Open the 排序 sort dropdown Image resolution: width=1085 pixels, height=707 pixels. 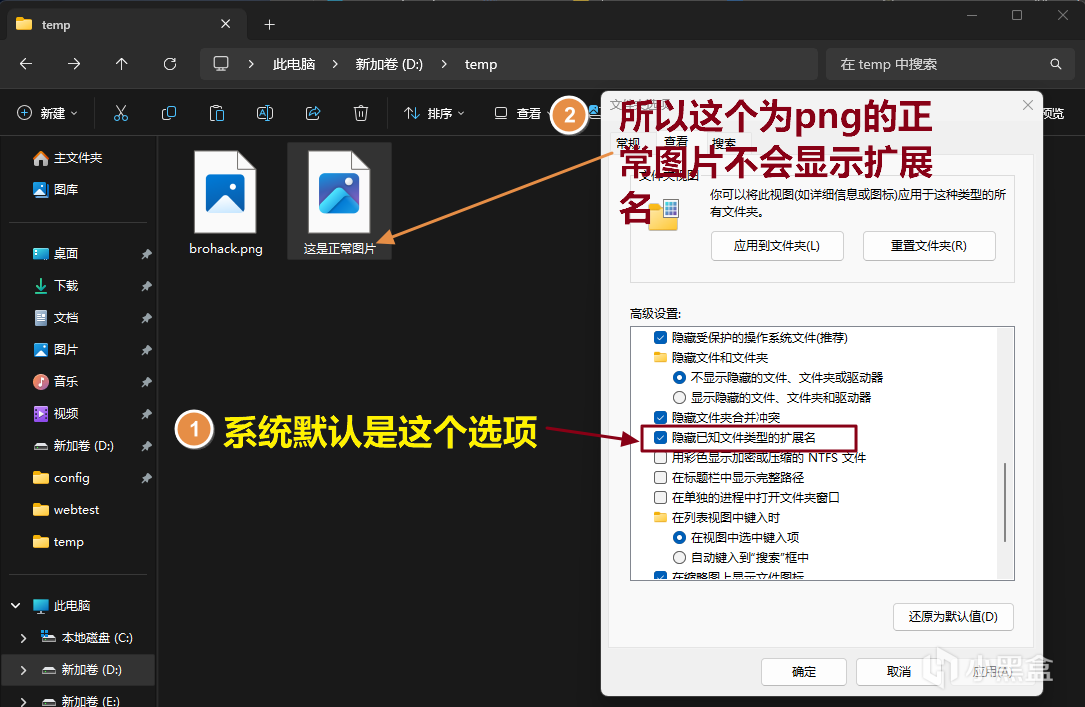pyautogui.click(x=434, y=114)
